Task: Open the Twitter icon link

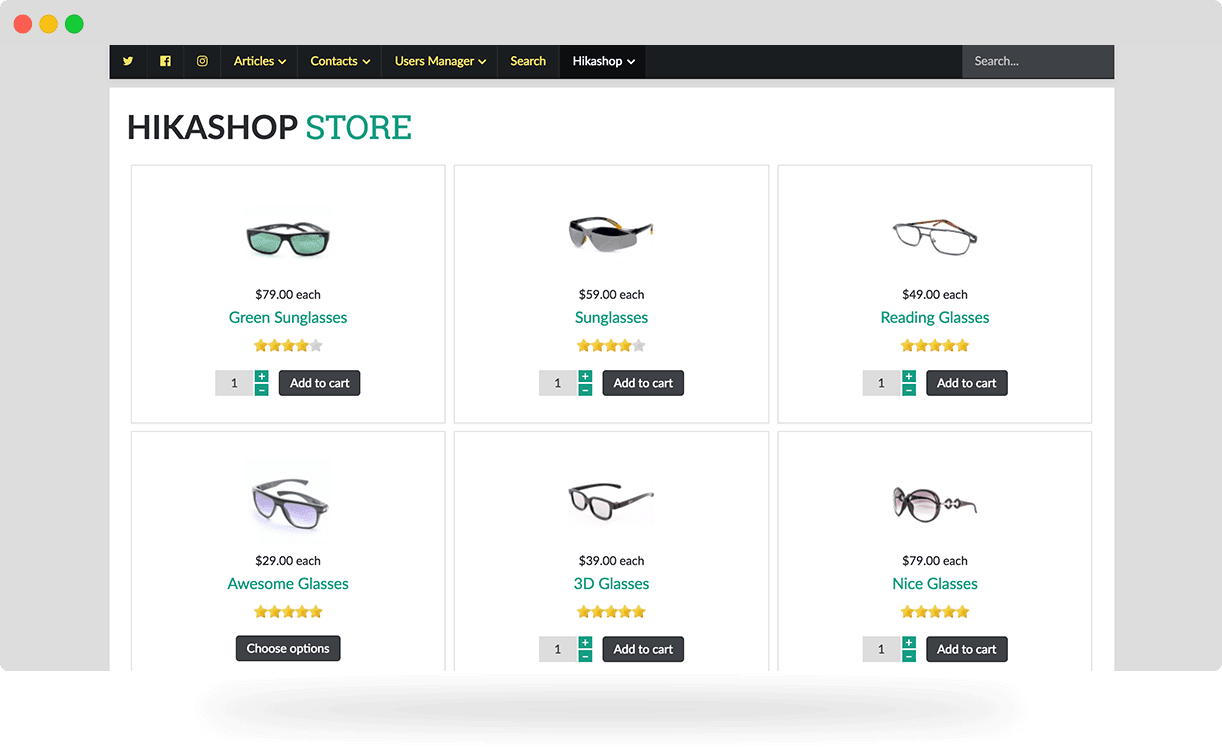Action: [128, 61]
